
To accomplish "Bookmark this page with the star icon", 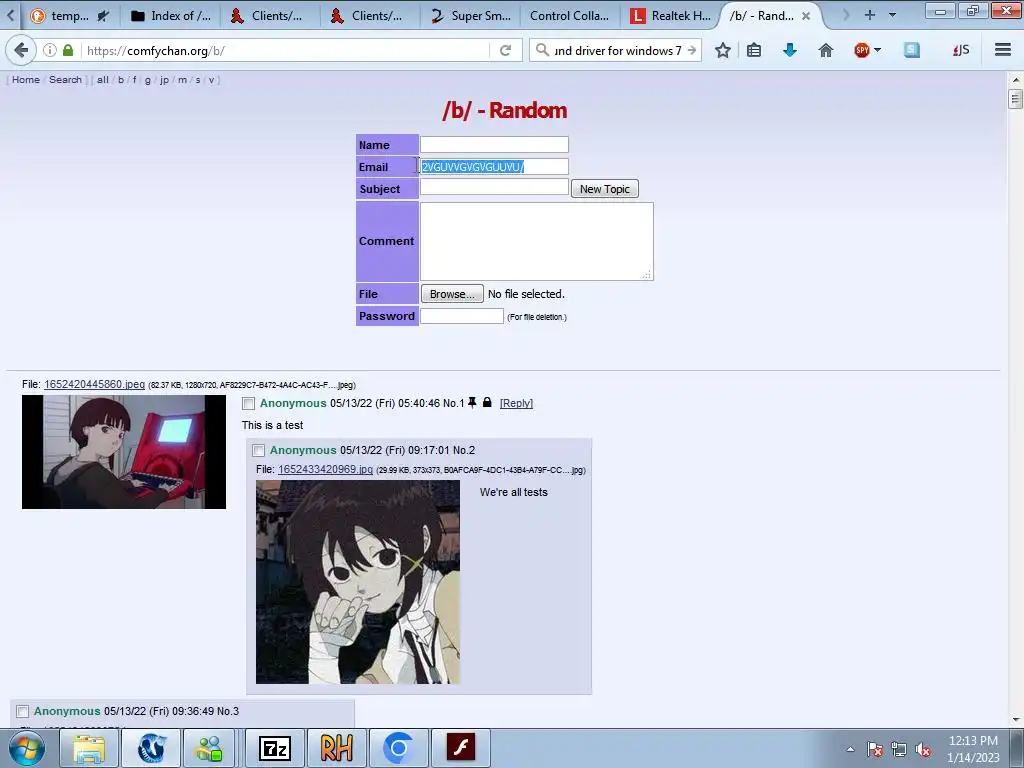I will click(722, 50).
